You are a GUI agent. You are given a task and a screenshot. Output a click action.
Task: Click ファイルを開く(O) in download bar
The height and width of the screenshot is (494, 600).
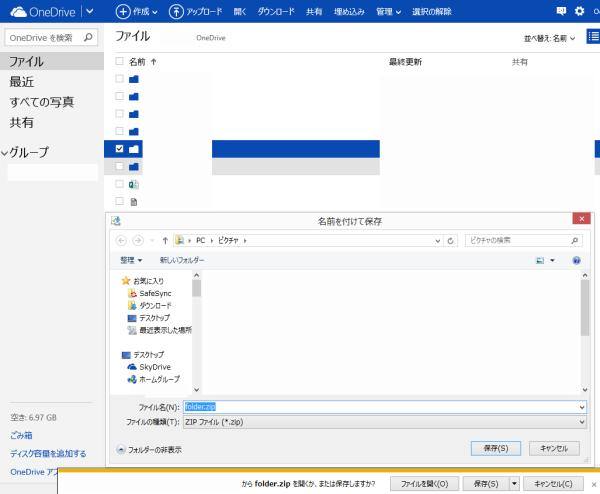tap(425, 483)
